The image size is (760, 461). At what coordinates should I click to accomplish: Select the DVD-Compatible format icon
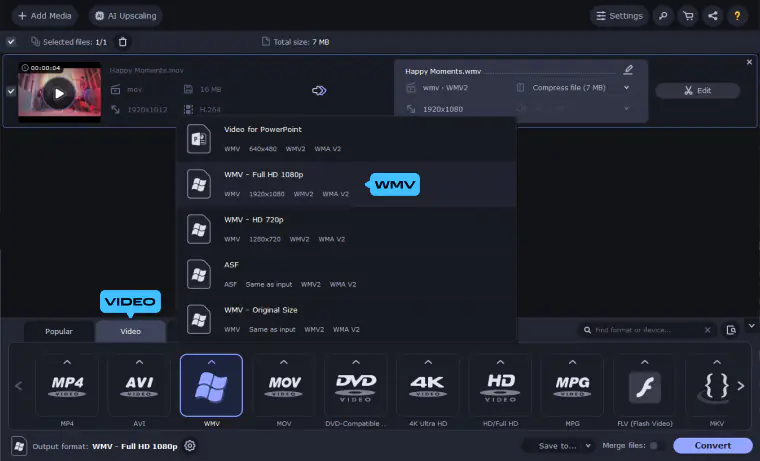356,386
